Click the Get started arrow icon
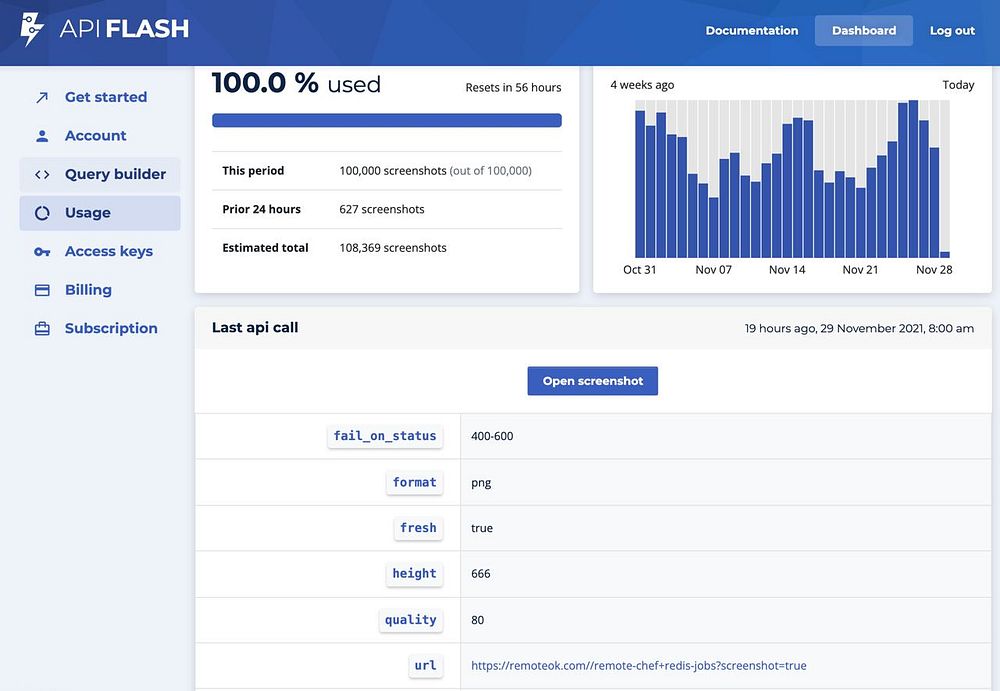Viewport: 1000px width, 691px height. (42, 97)
